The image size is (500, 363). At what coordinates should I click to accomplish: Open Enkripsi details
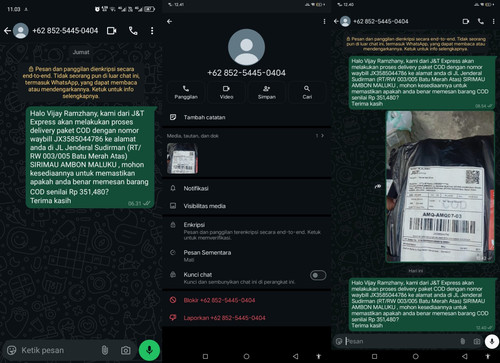tap(246, 231)
